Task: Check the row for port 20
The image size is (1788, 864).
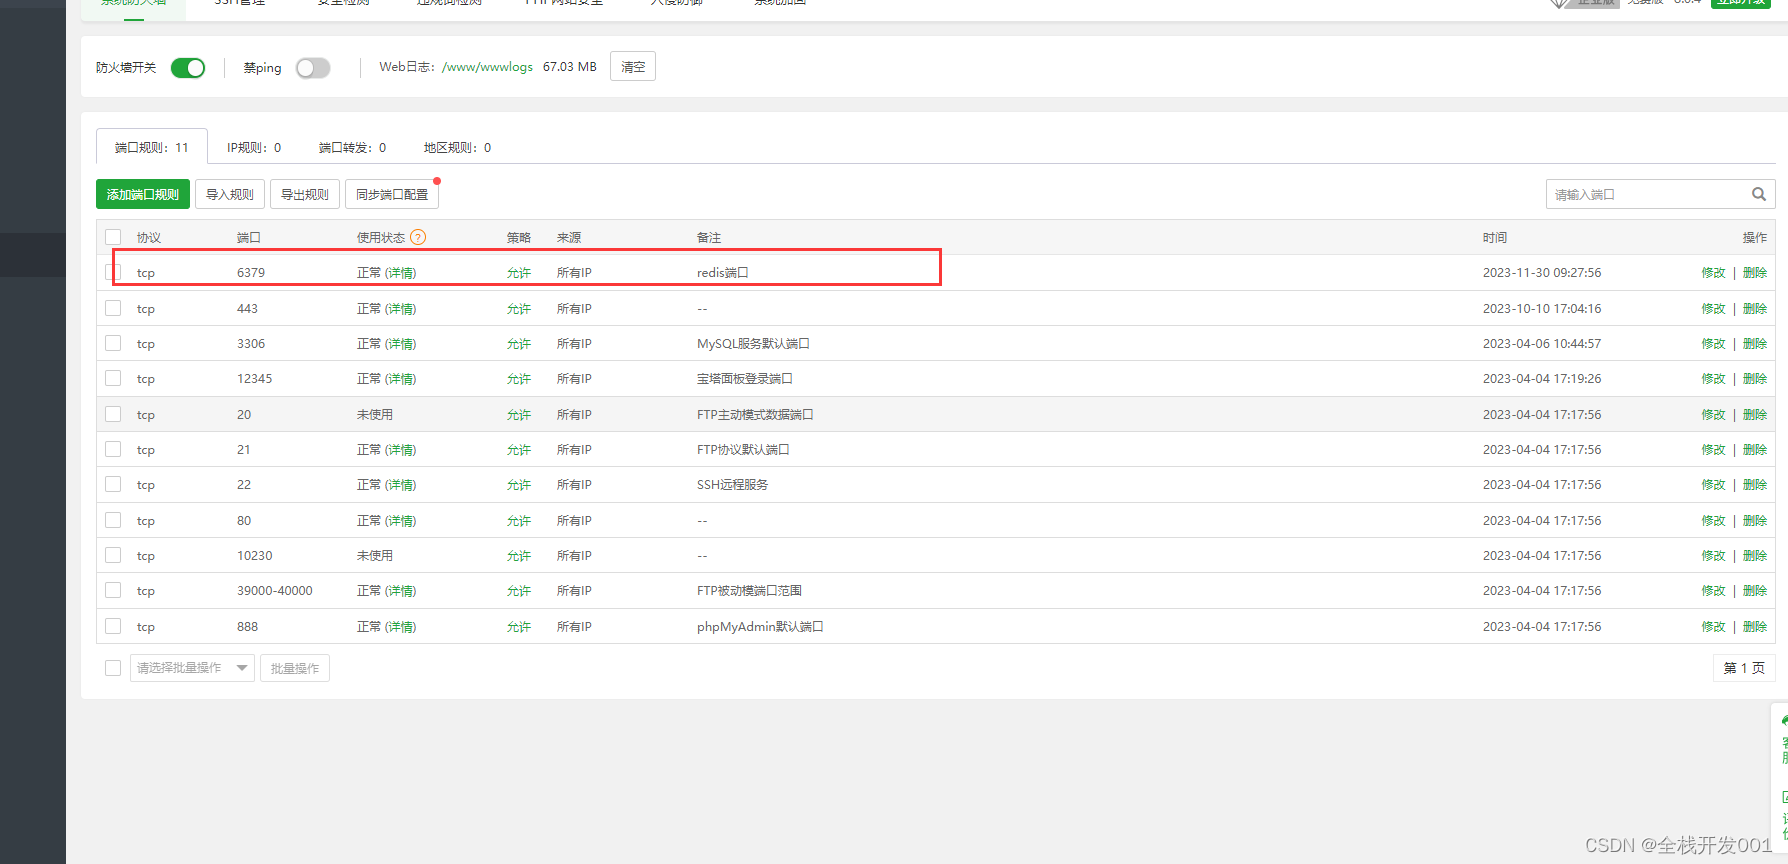Action: pyautogui.click(x=113, y=414)
